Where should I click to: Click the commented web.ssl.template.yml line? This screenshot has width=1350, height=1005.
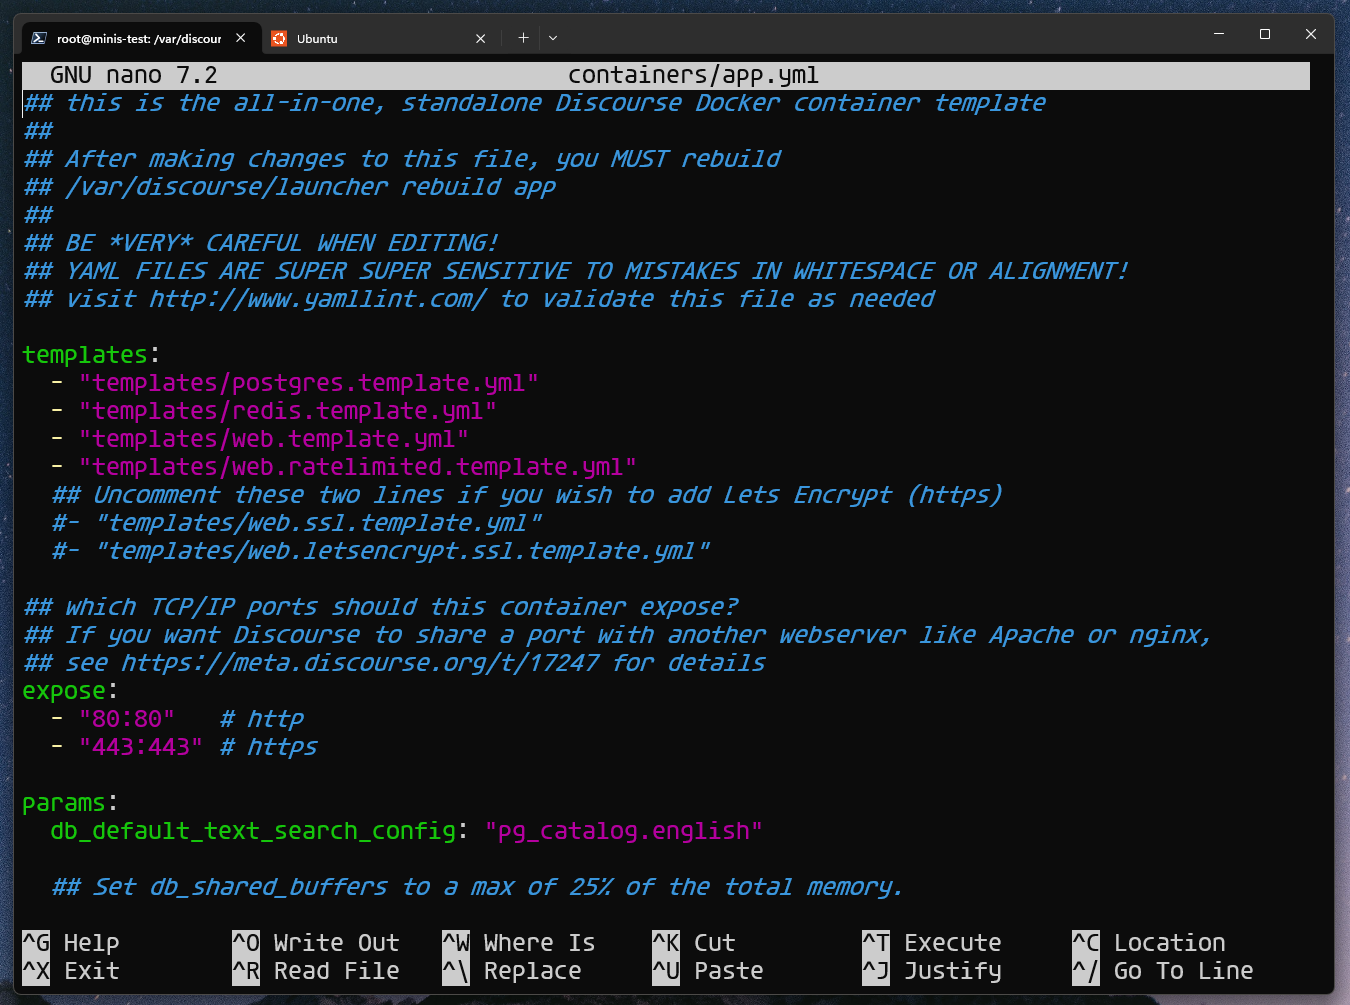(x=297, y=523)
